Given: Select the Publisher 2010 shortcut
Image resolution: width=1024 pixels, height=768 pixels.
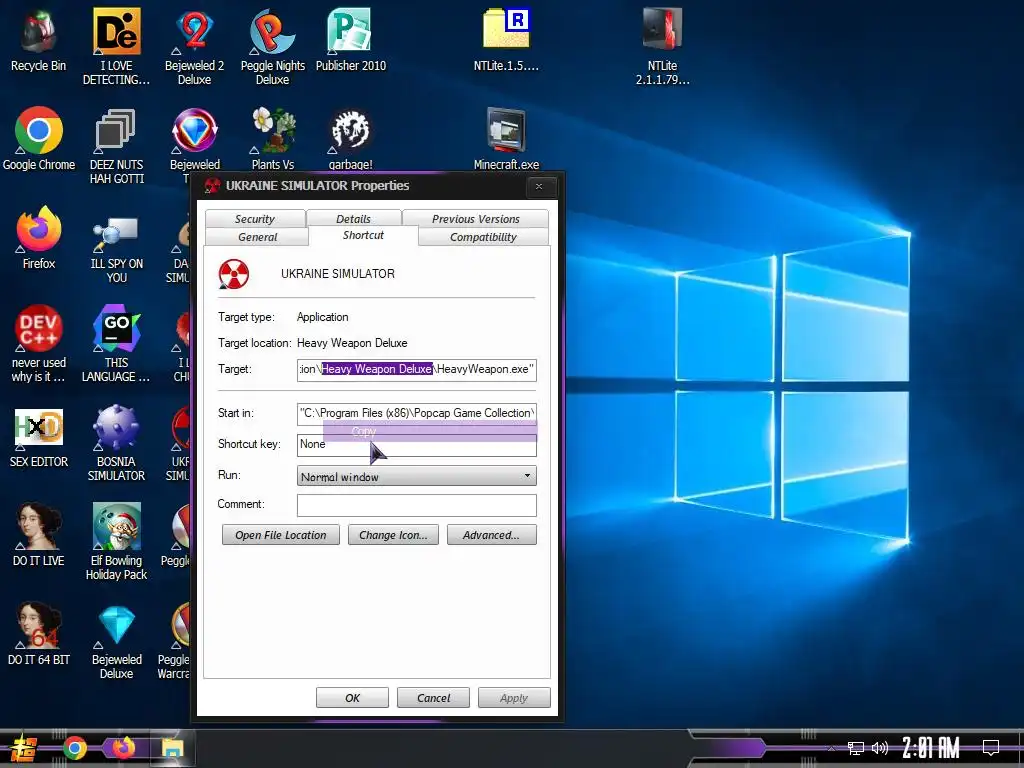Looking at the screenshot, I should tap(351, 39).
